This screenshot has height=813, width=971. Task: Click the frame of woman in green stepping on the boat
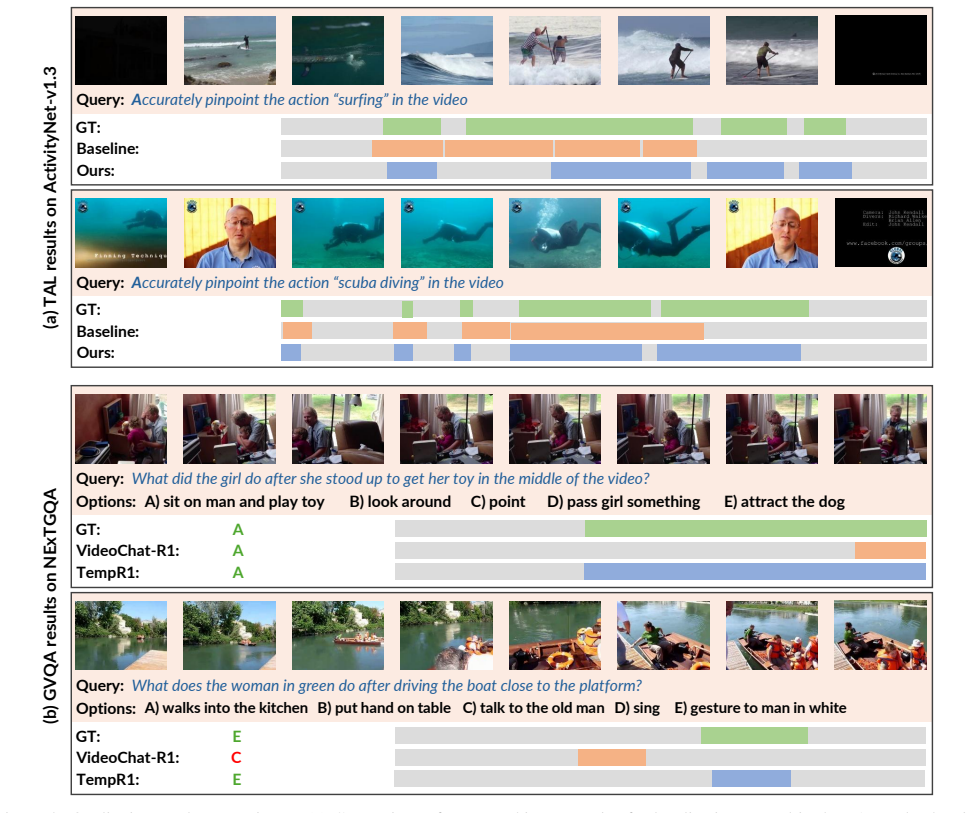[x=664, y=635]
